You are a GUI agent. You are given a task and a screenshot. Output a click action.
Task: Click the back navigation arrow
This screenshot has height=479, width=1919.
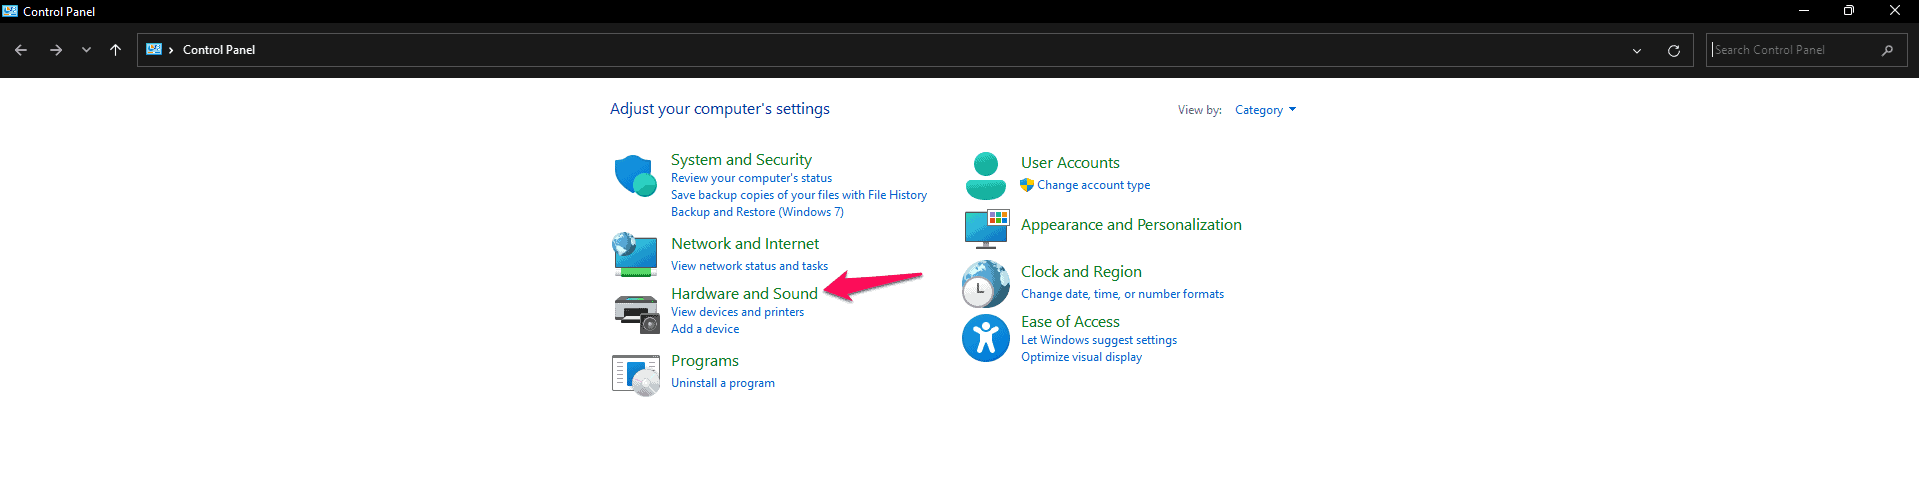pos(21,49)
